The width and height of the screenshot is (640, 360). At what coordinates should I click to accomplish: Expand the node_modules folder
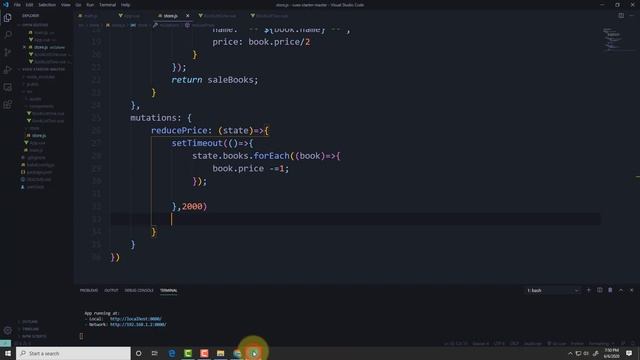[x=40, y=77]
